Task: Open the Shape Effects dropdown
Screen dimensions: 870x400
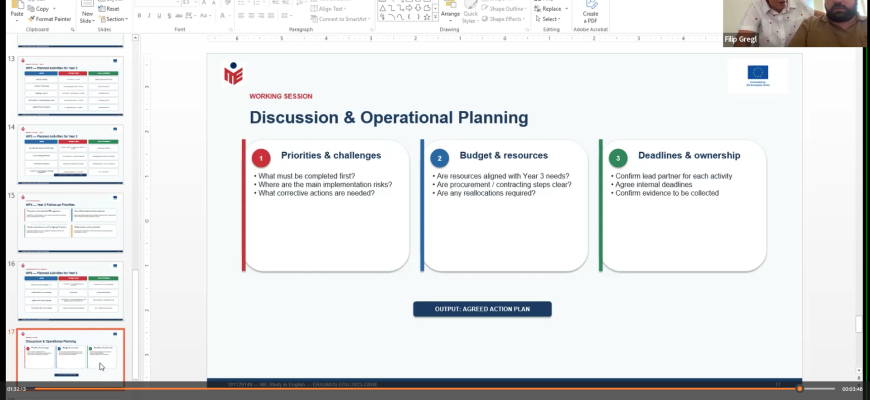Action: coord(503,19)
